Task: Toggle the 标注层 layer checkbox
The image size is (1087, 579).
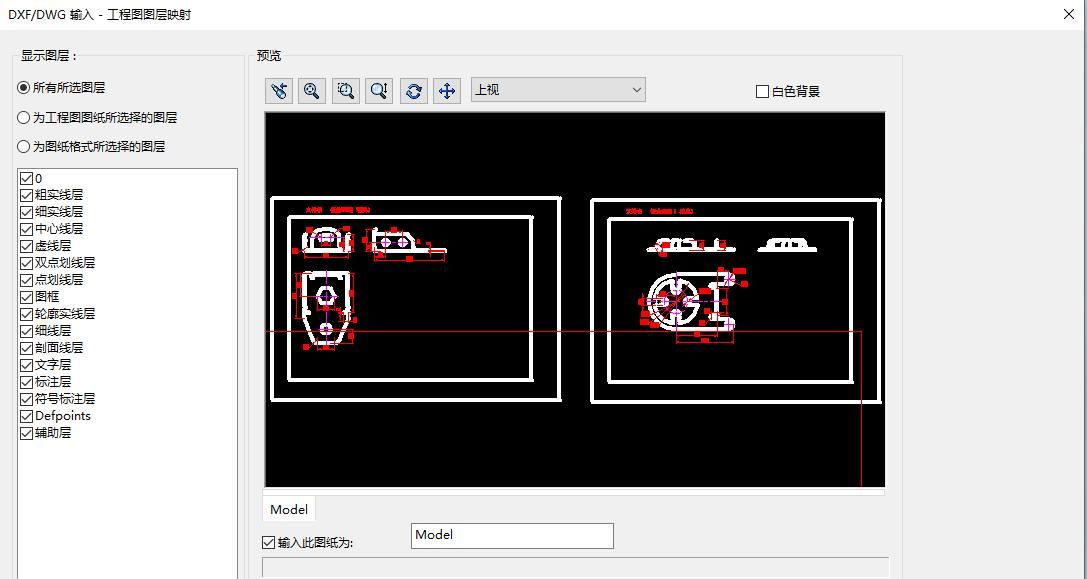Action: (x=26, y=382)
